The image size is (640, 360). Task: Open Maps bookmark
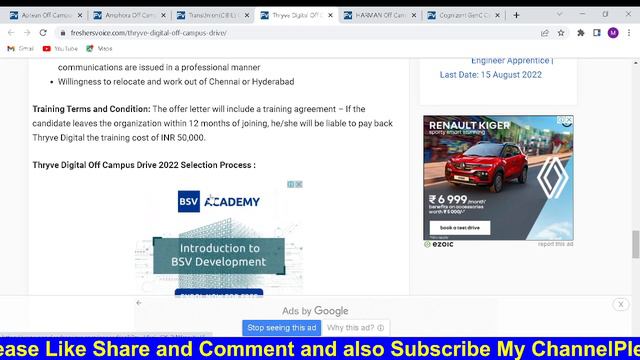(99, 49)
